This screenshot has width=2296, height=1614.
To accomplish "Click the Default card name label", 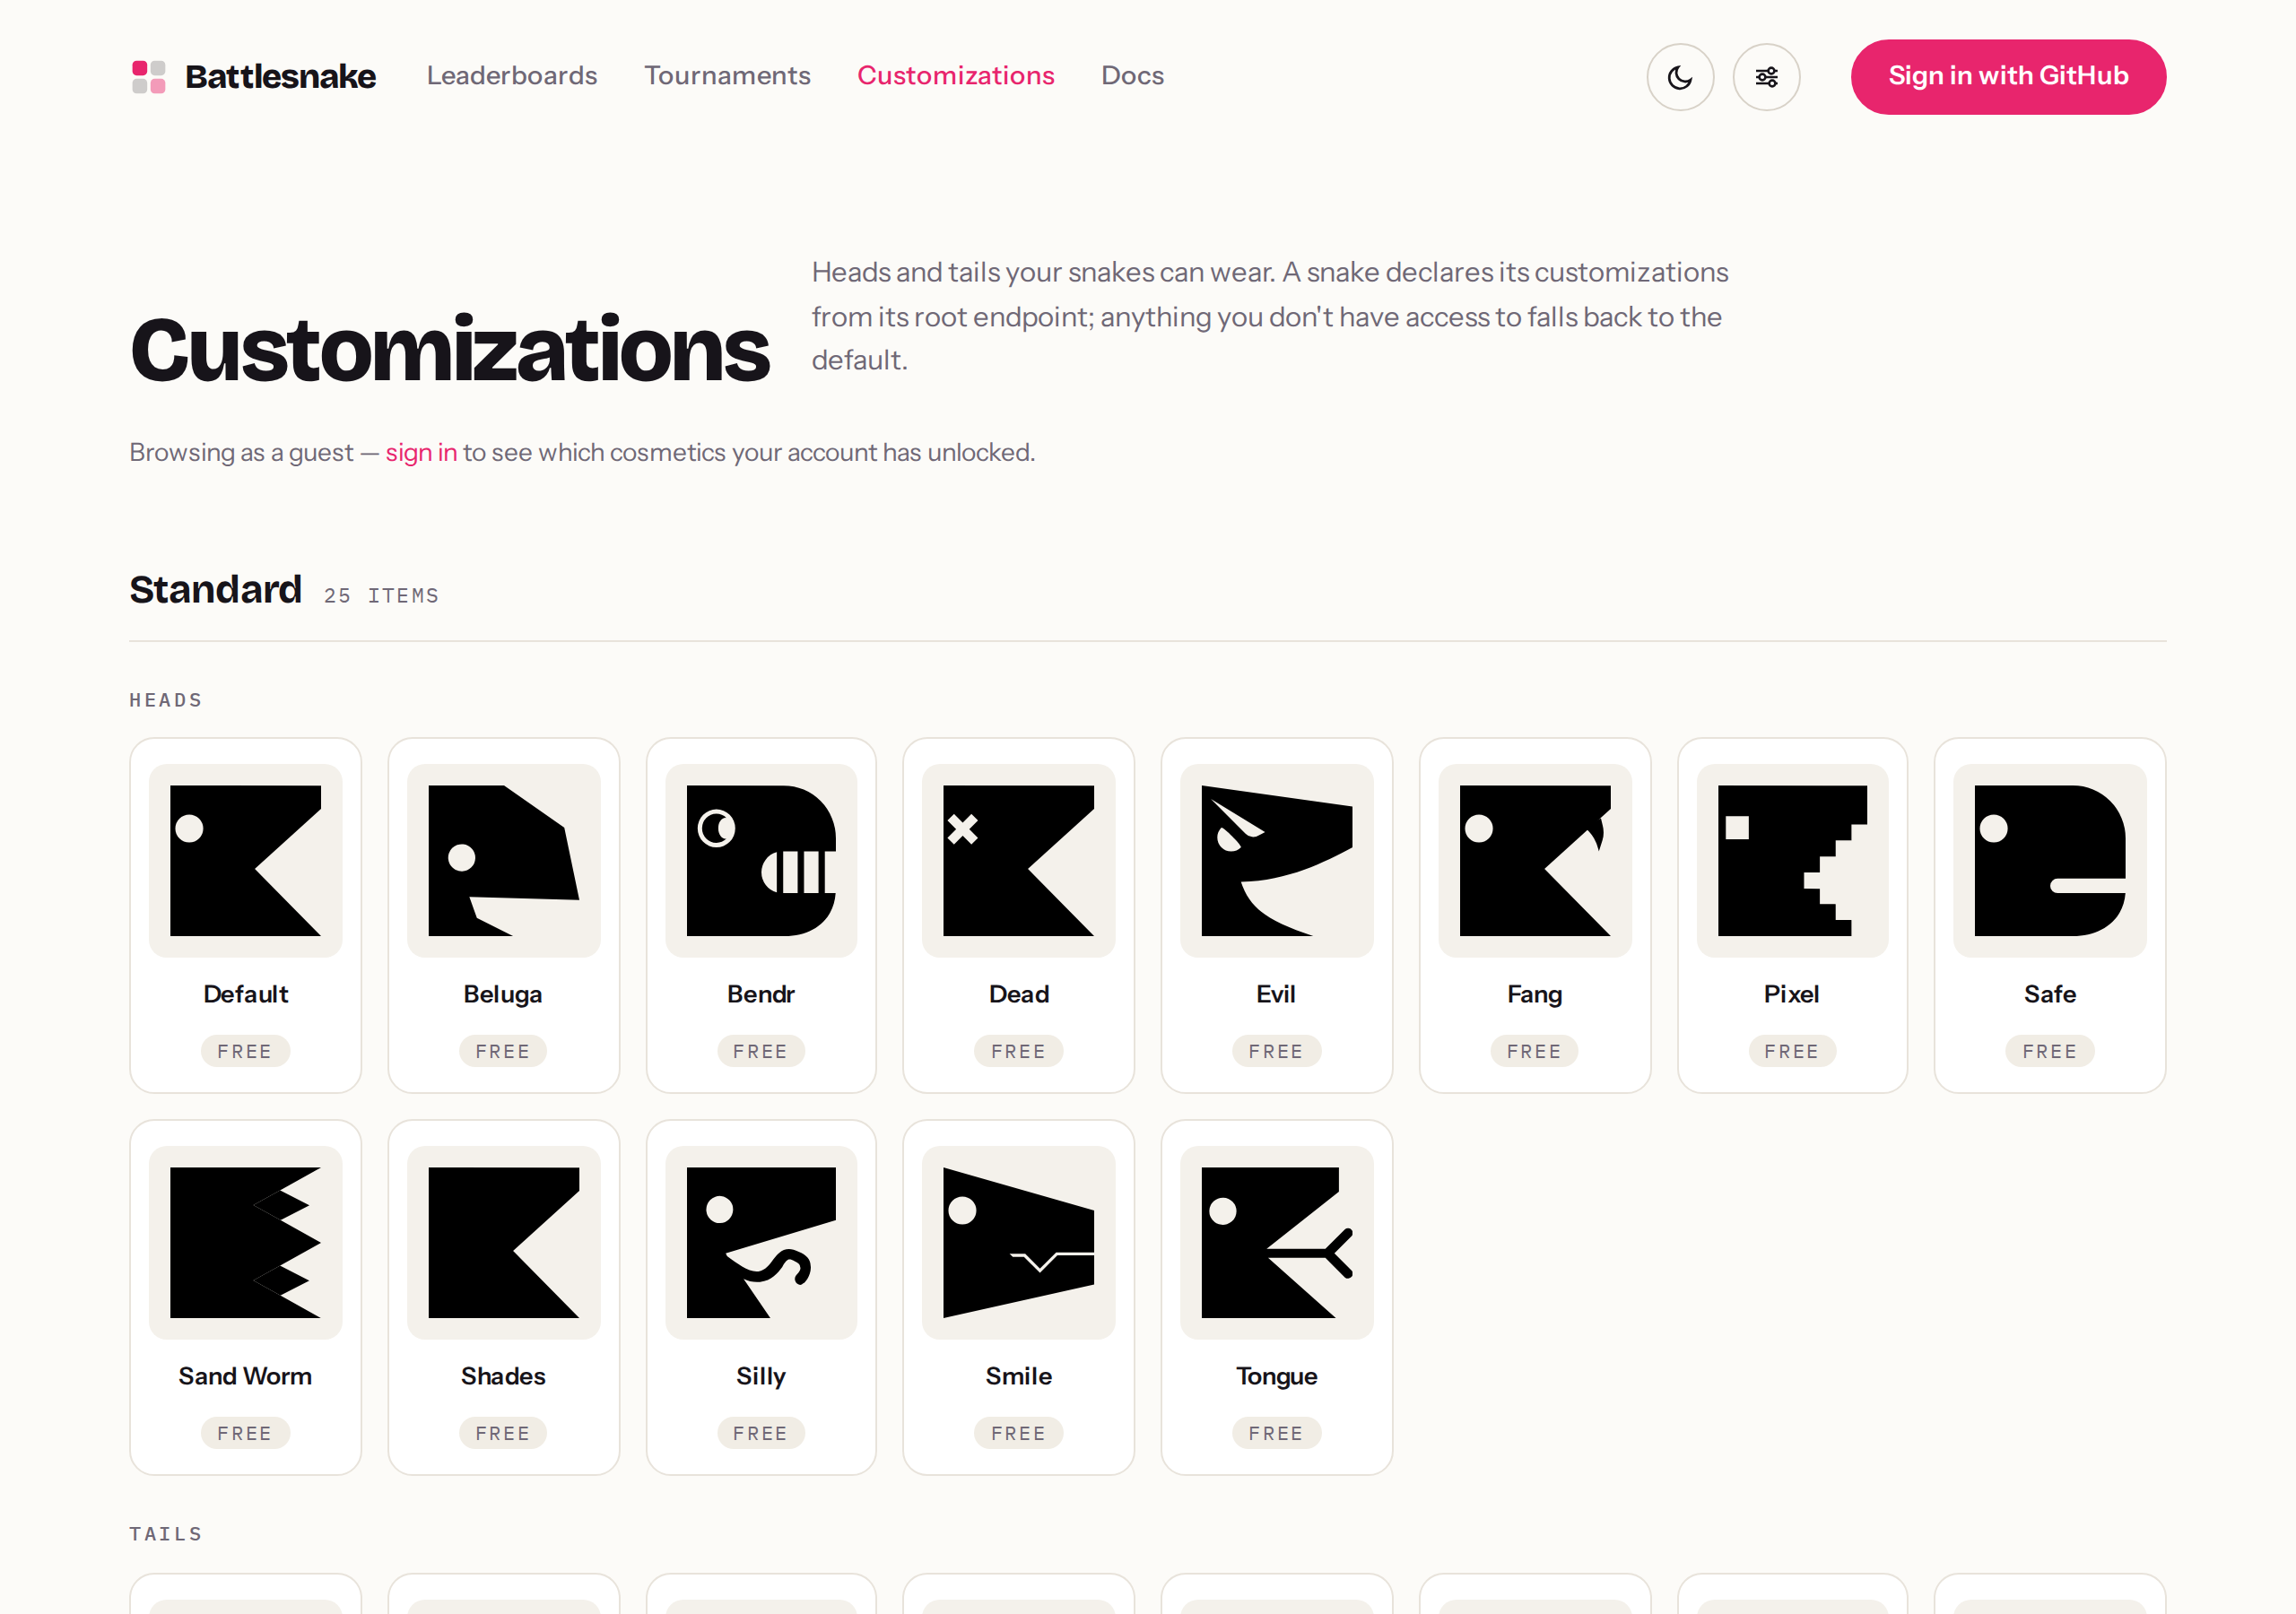I will 245,994.
